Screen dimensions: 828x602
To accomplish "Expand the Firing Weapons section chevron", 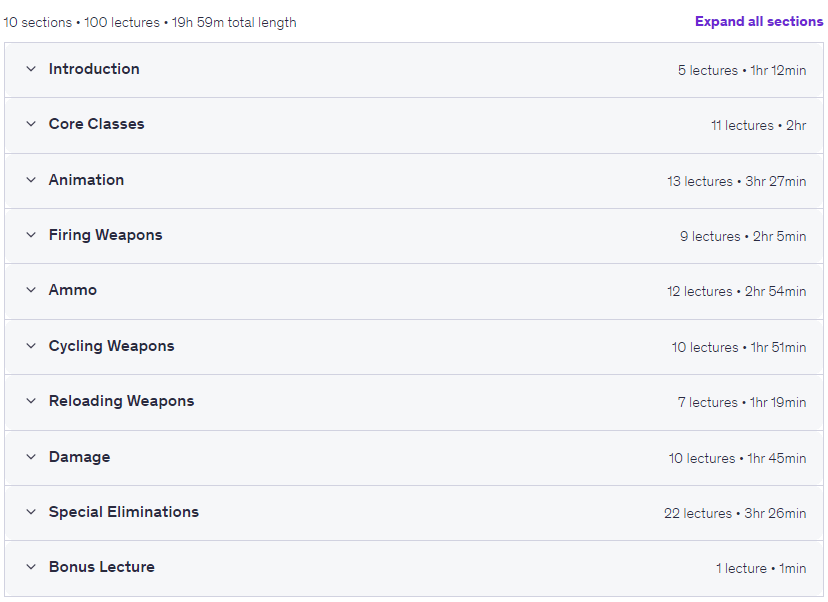I will (31, 235).
